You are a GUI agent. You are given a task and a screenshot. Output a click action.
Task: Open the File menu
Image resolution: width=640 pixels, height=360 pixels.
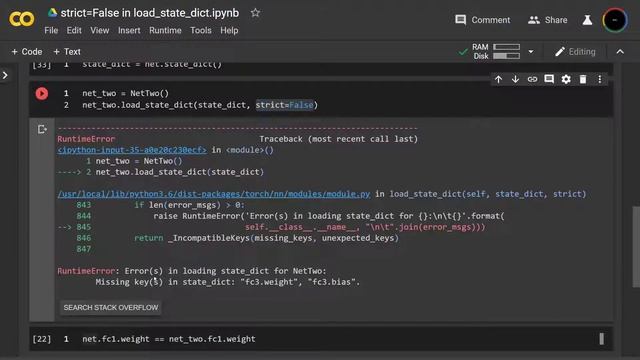(x=51, y=31)
